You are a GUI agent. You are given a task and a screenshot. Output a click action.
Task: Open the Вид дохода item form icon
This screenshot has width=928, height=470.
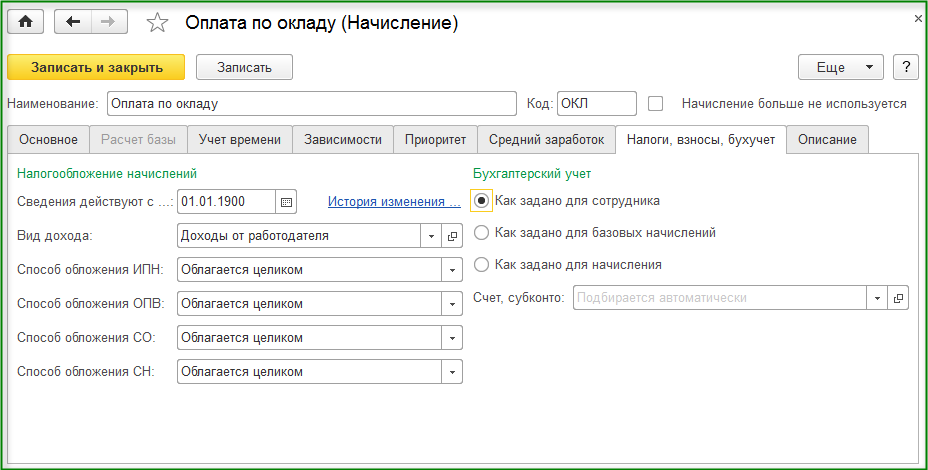[x=452, y=236]
